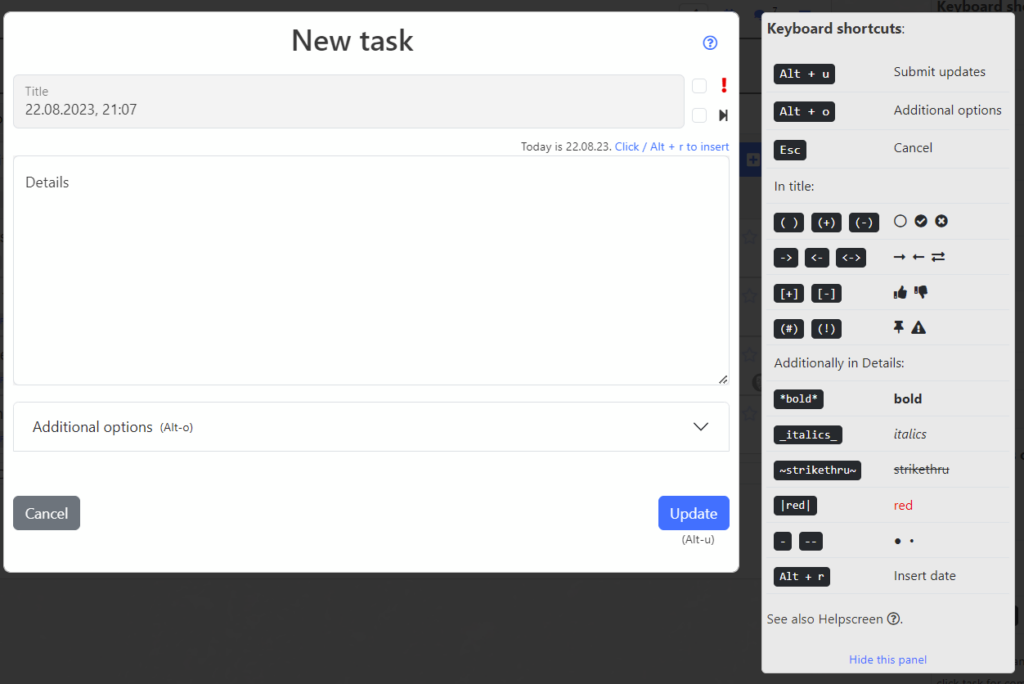Expand the Additional options section

(370, 427)
